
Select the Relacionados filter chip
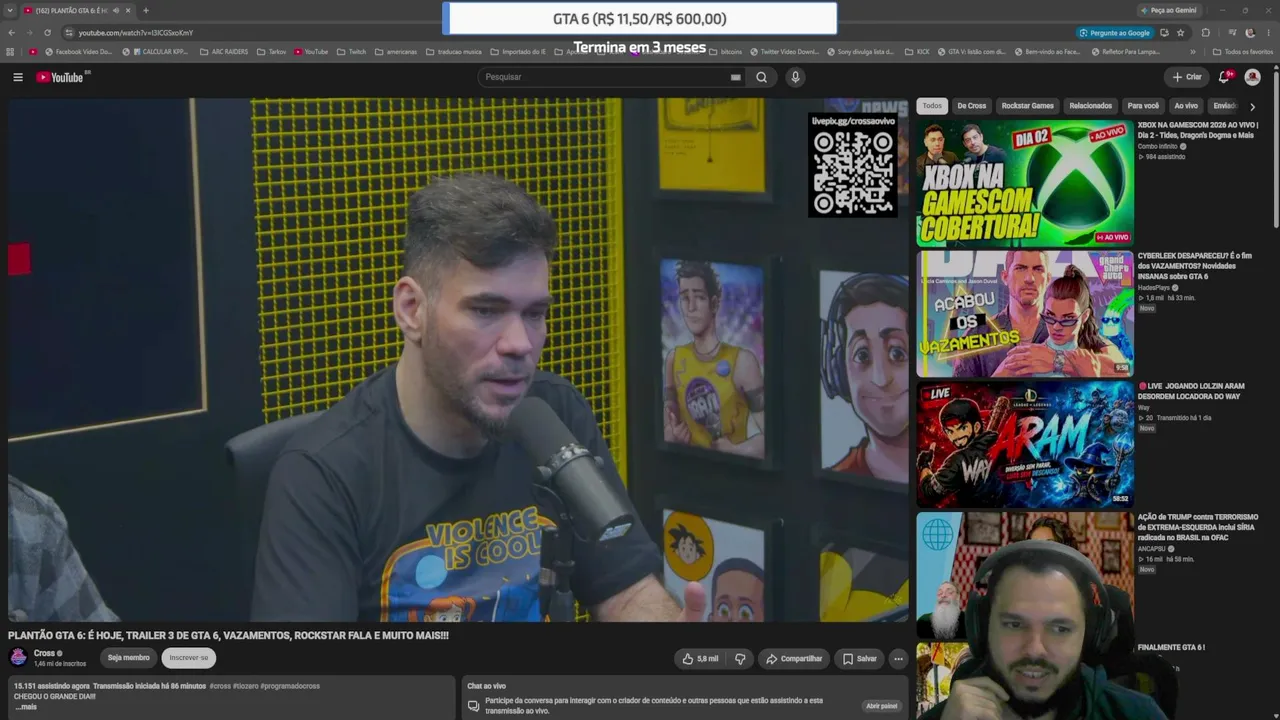click(1090, 106)
